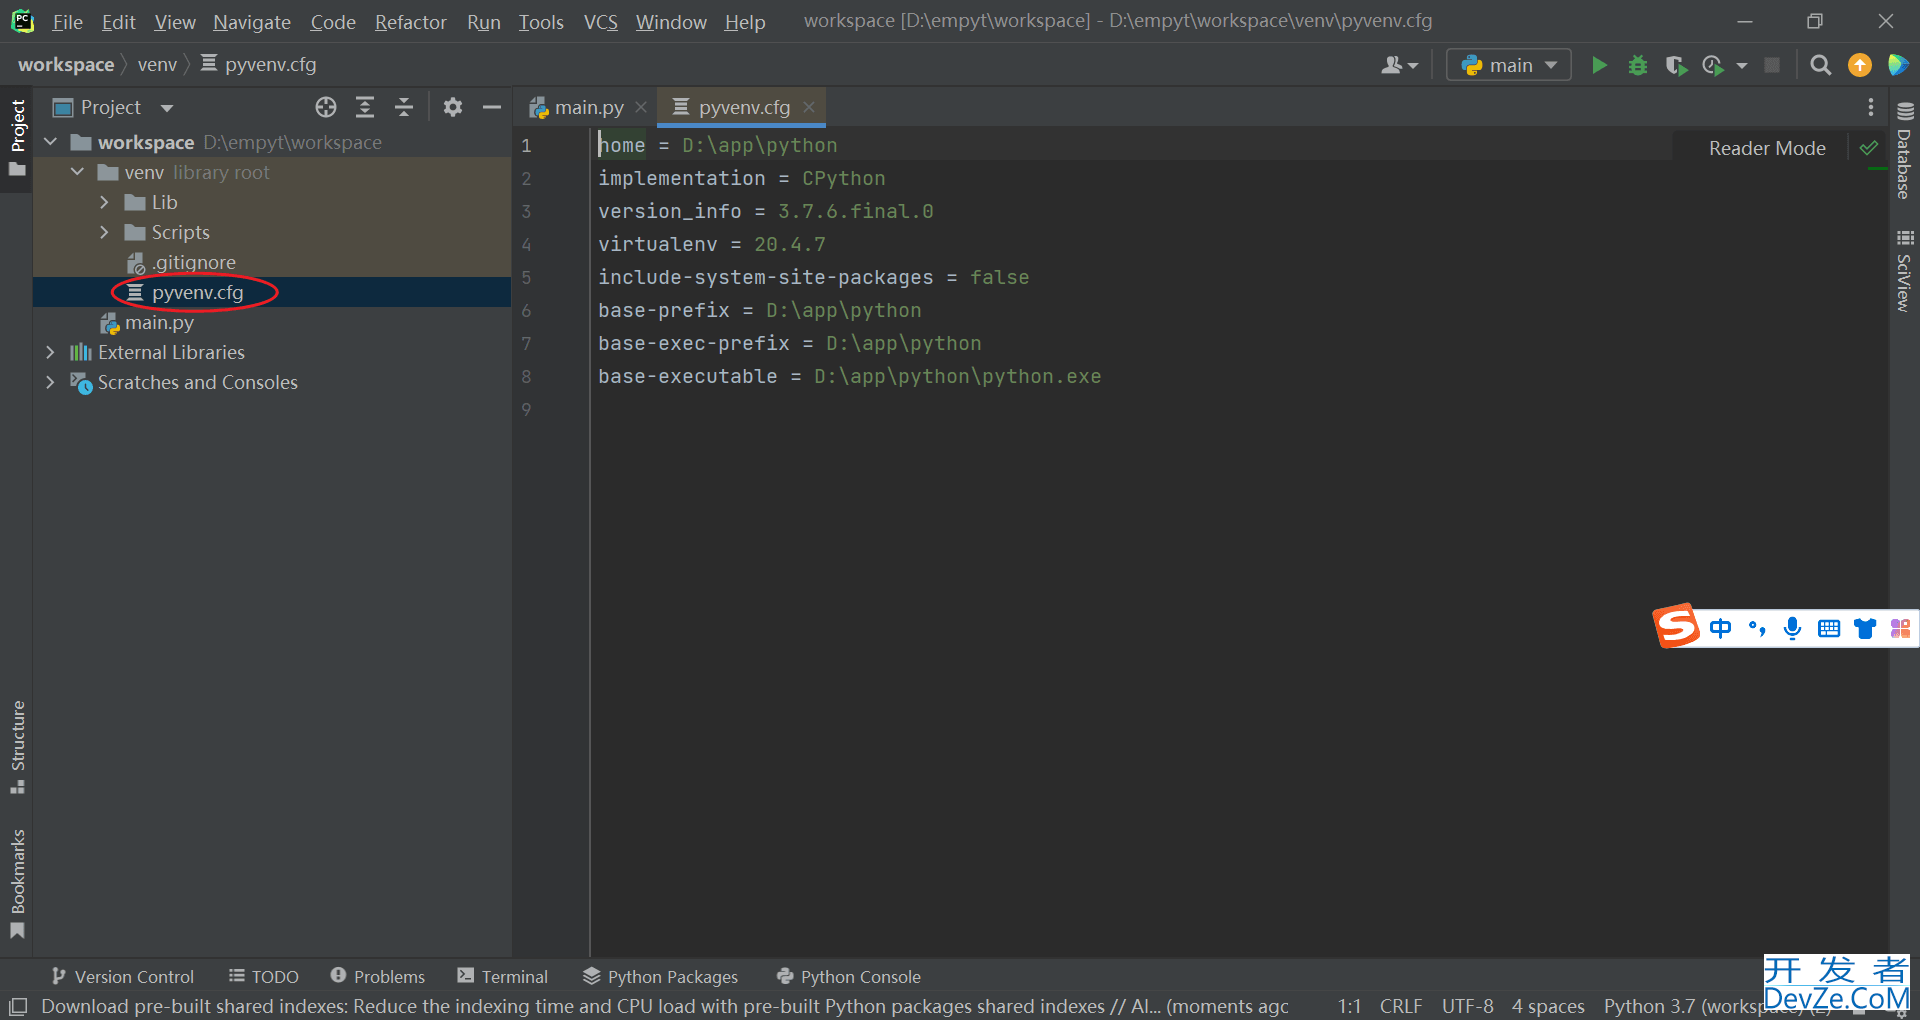
Task: Click the venv breadcrumb
Action: click(x=157, y=65)
